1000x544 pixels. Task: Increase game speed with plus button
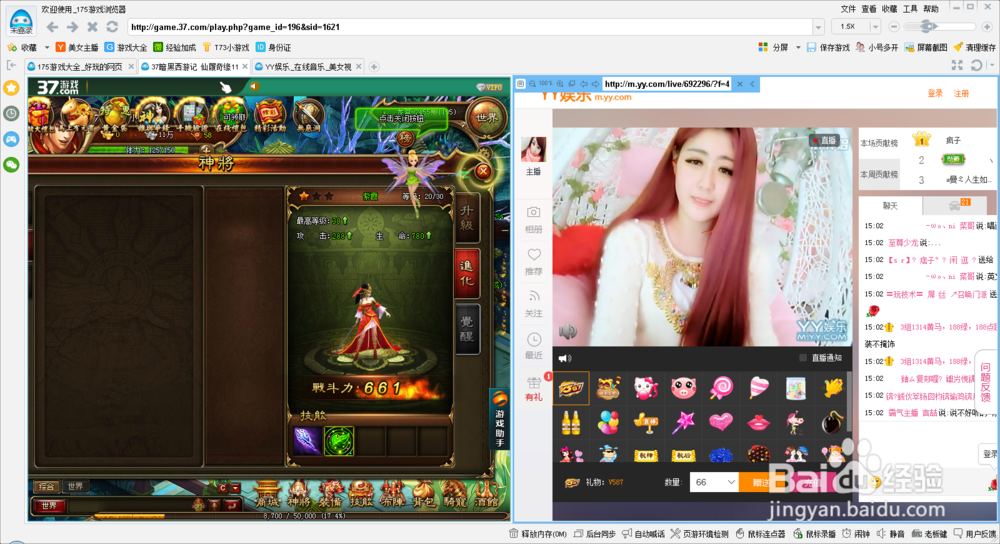tap(987, 27)
